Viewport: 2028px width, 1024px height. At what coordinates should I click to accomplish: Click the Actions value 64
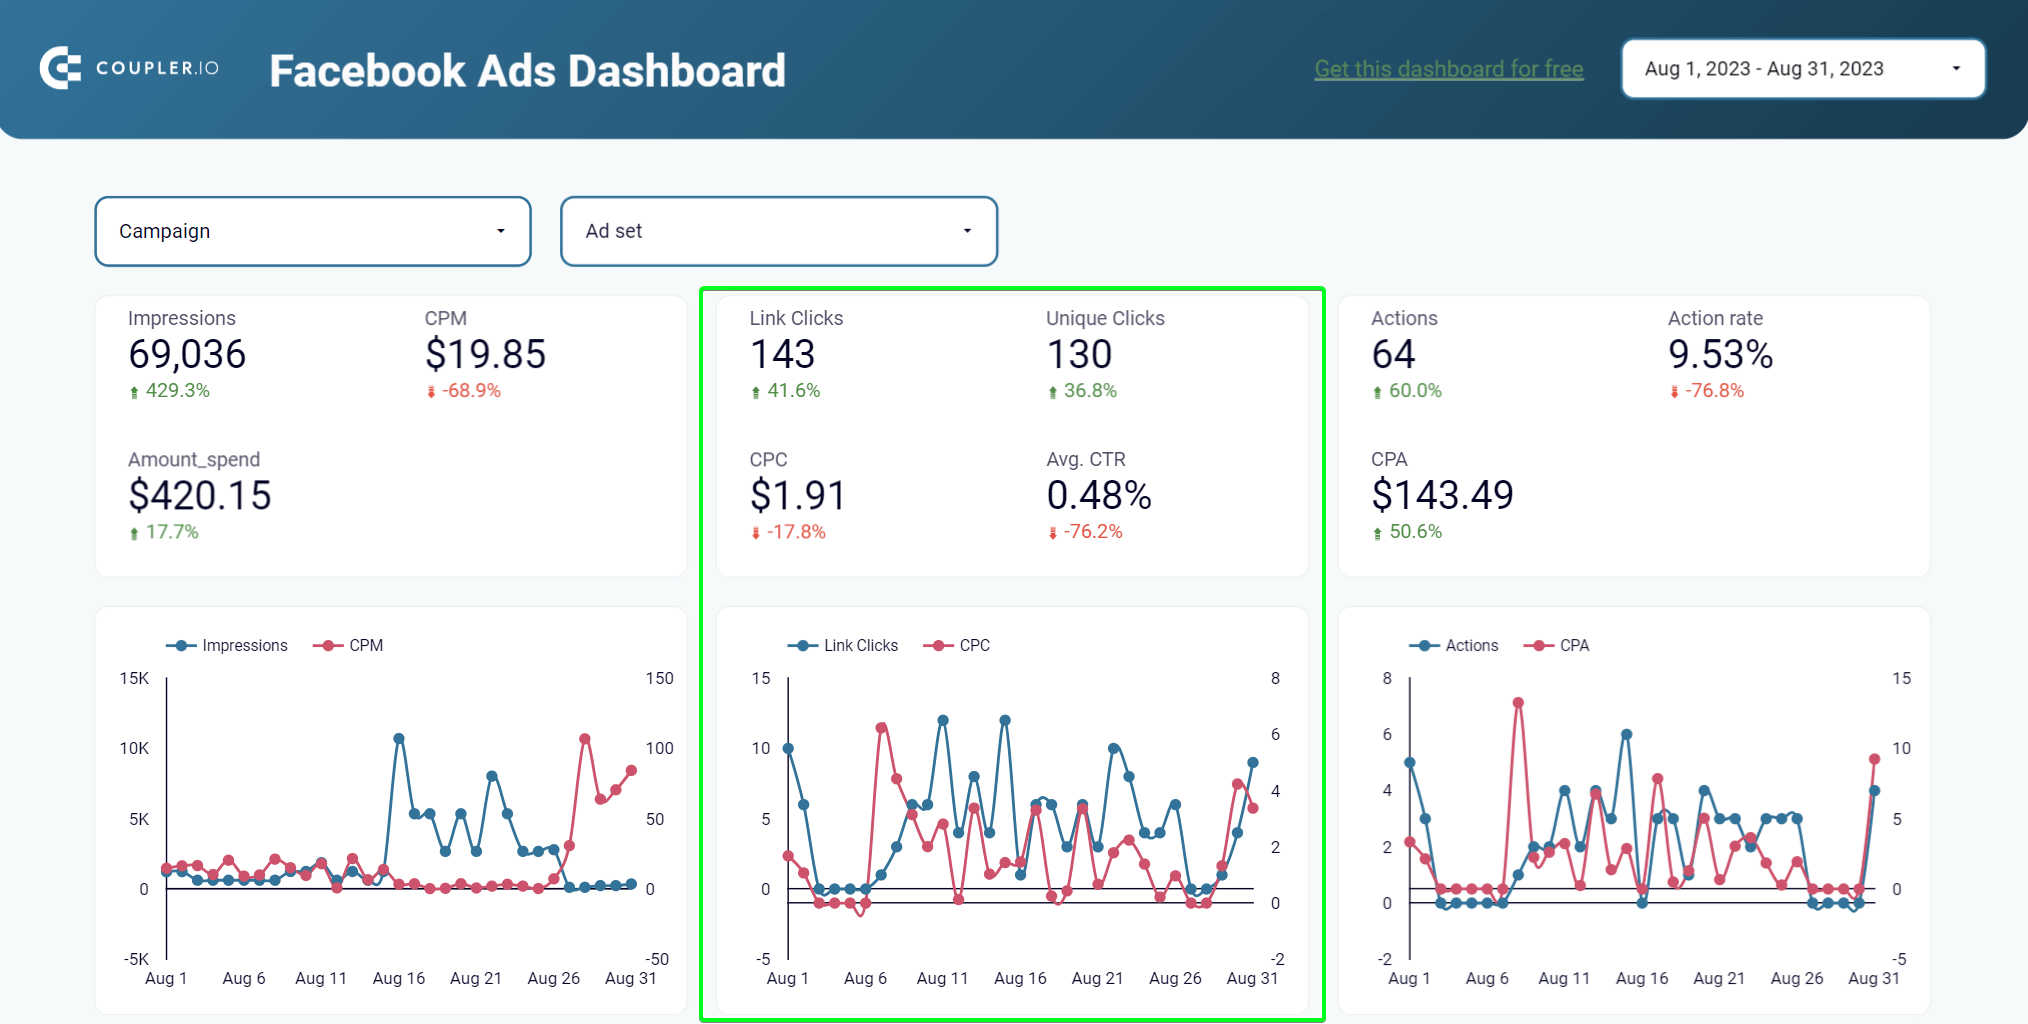click(1393, 354)
